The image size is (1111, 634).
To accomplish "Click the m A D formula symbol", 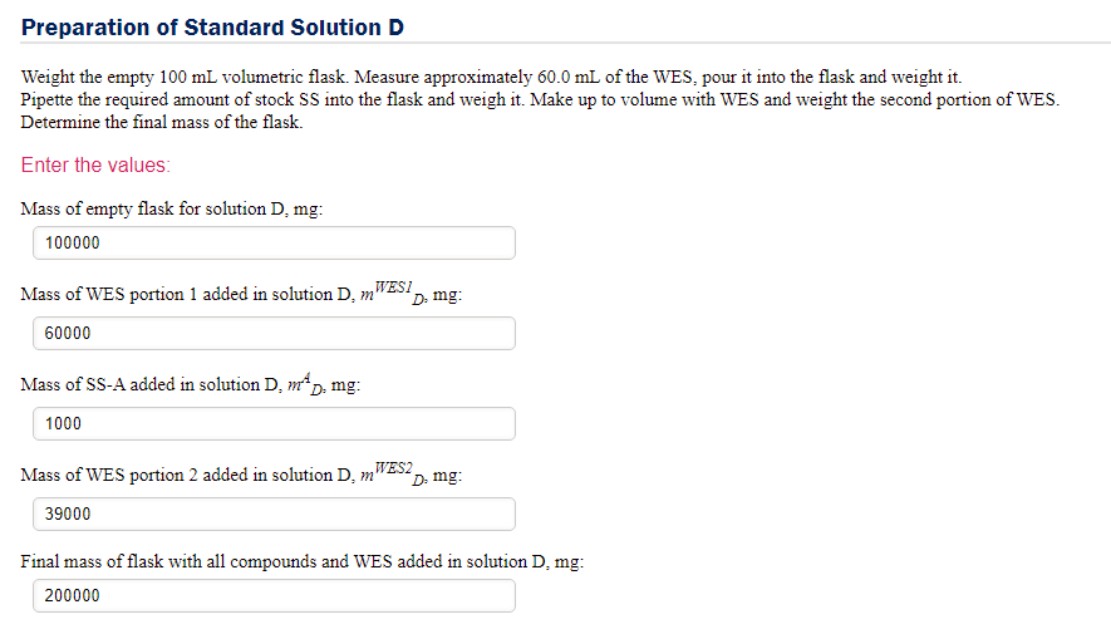I will (306, 383).
